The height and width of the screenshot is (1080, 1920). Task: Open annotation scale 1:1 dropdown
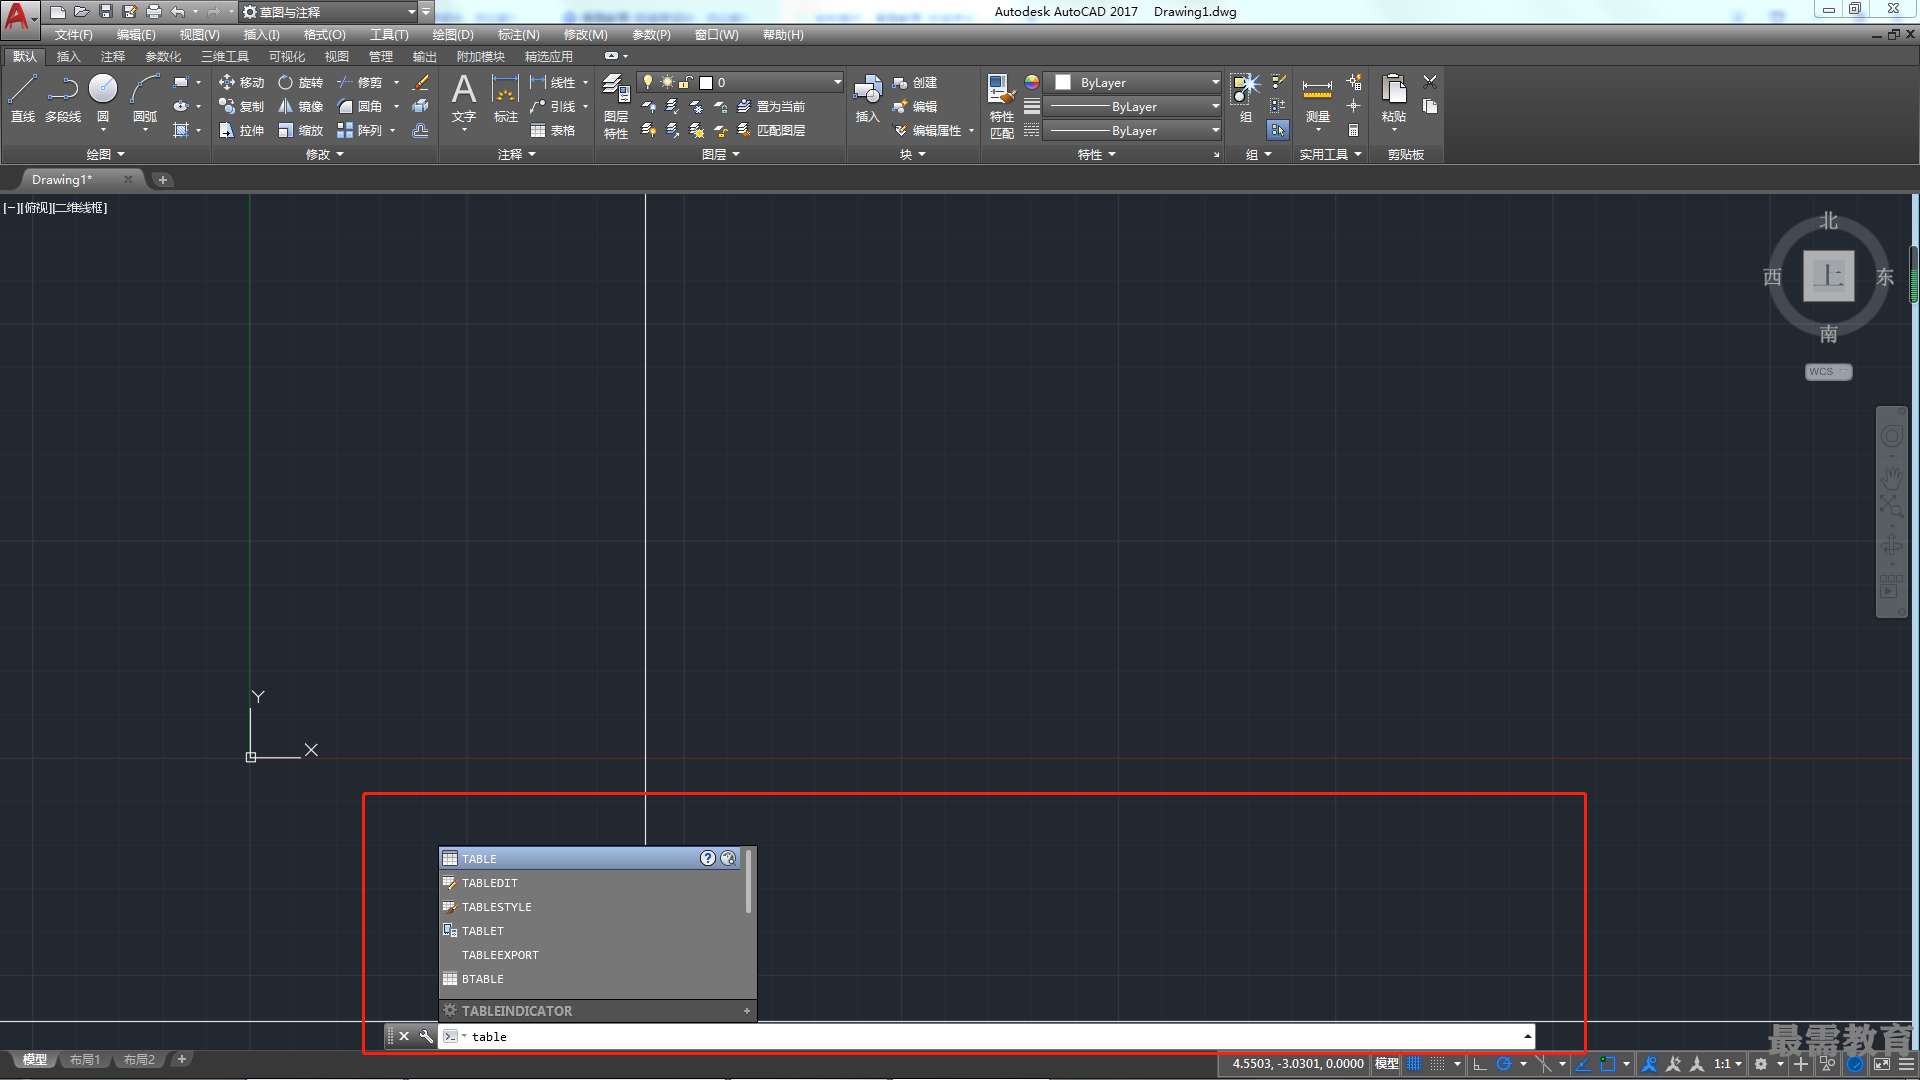coord(1728,1064)
